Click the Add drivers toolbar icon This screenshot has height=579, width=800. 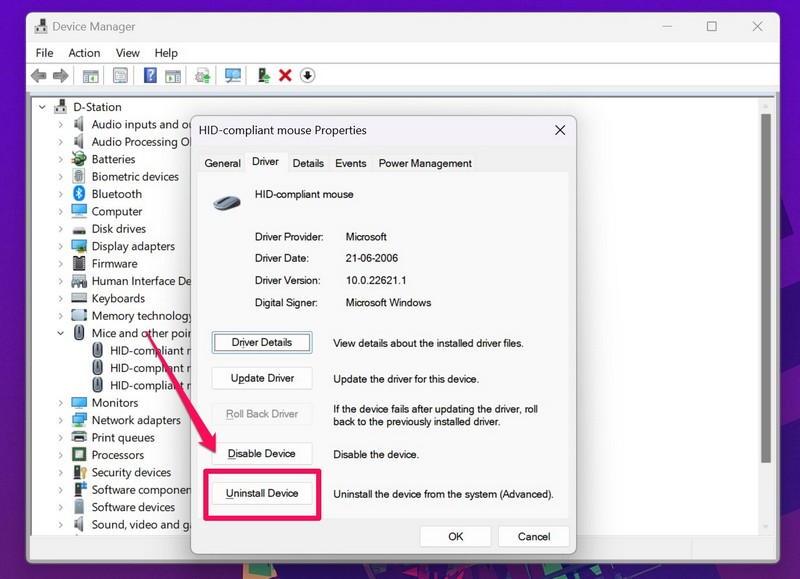click(x=263, y=76)
